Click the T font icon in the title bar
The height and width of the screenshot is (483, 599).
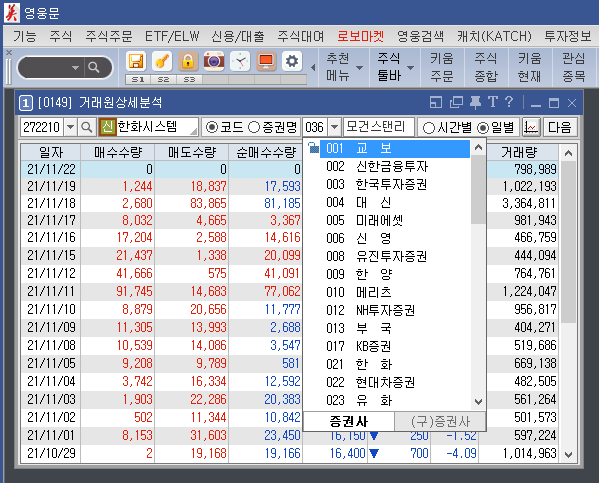tap(493, 102)
